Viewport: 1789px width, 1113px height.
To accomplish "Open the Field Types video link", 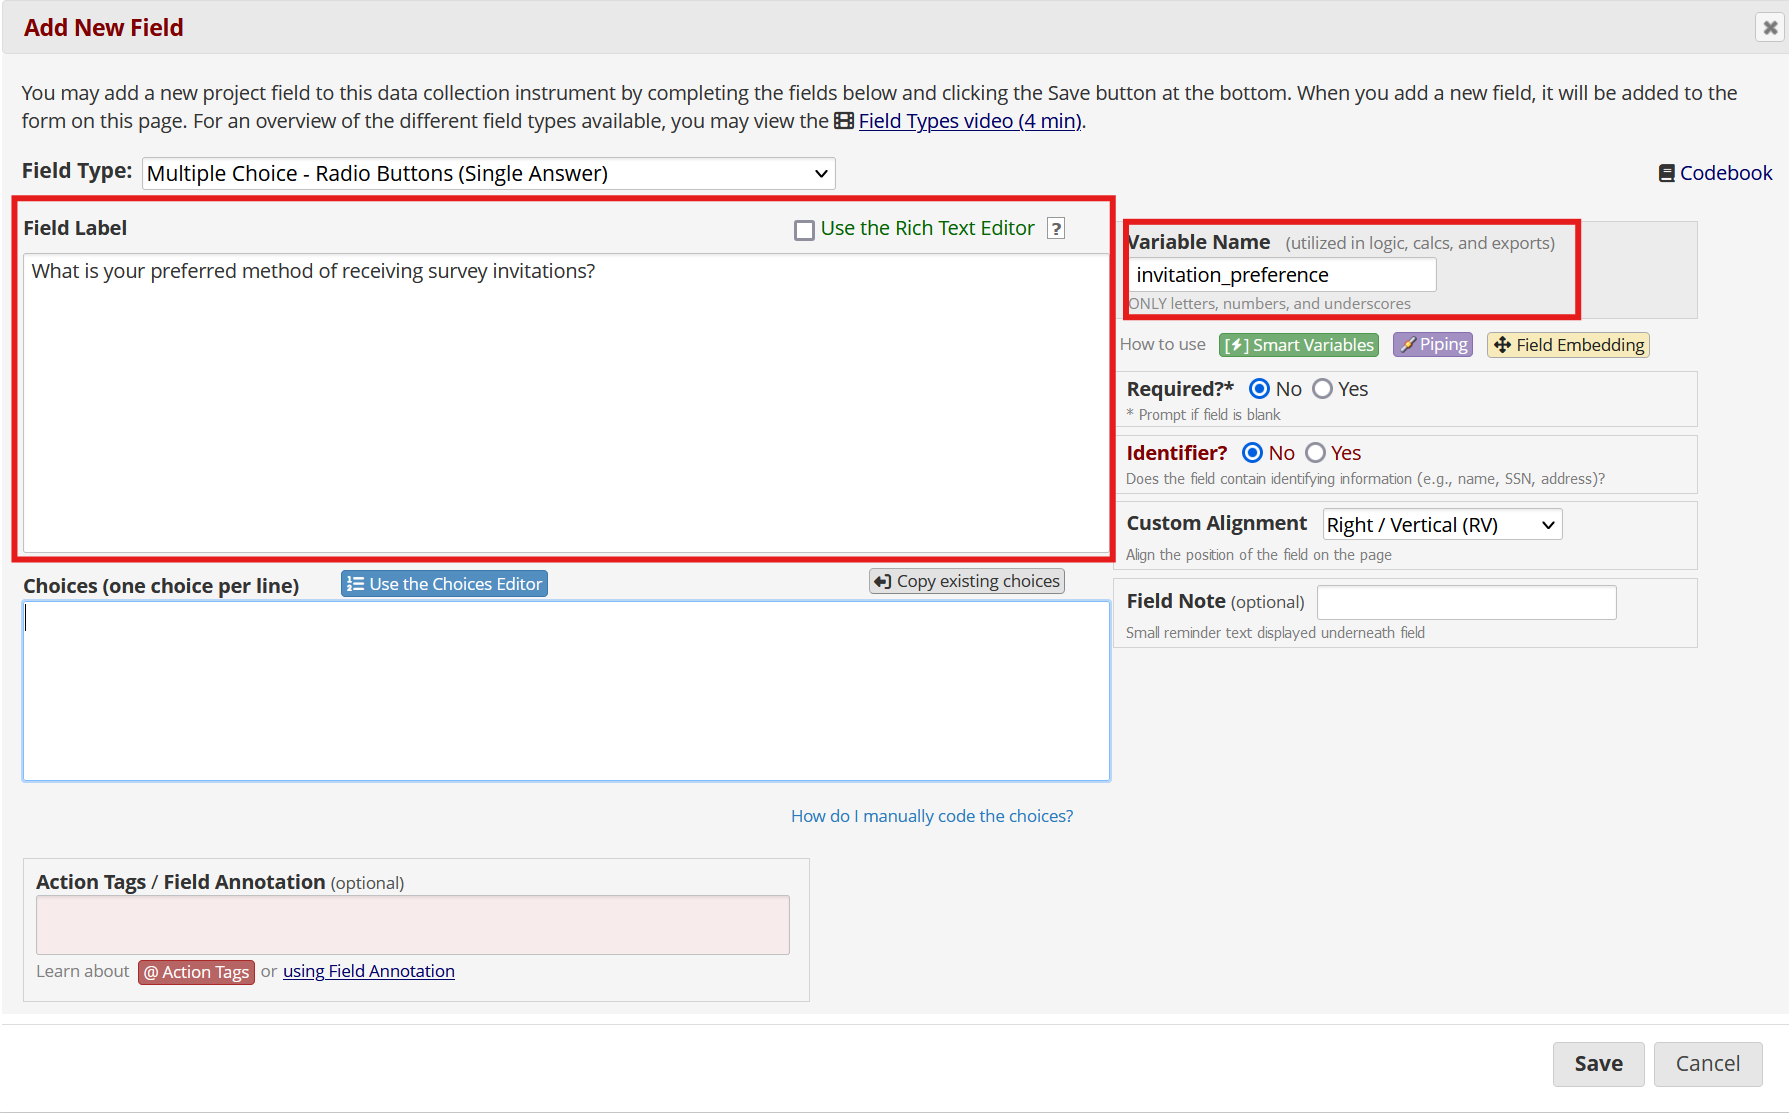I will pos(969,121).
